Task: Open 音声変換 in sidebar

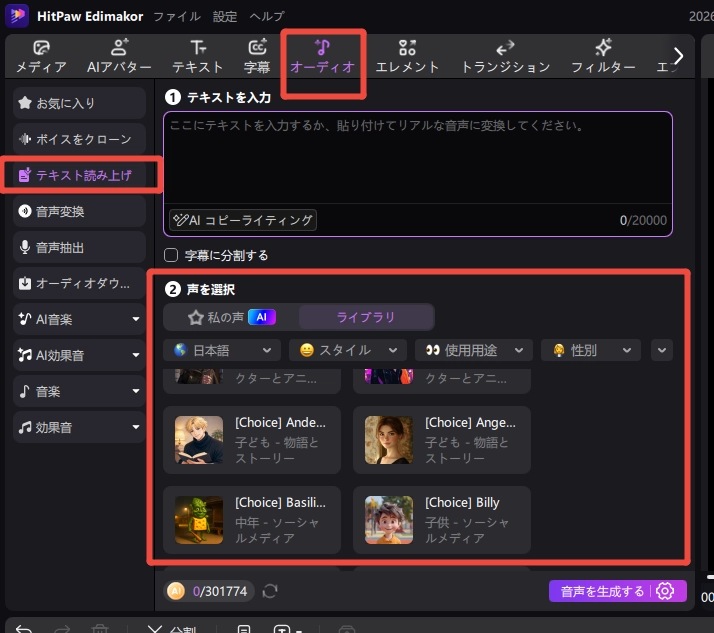Action: click(x=79, y=211)
